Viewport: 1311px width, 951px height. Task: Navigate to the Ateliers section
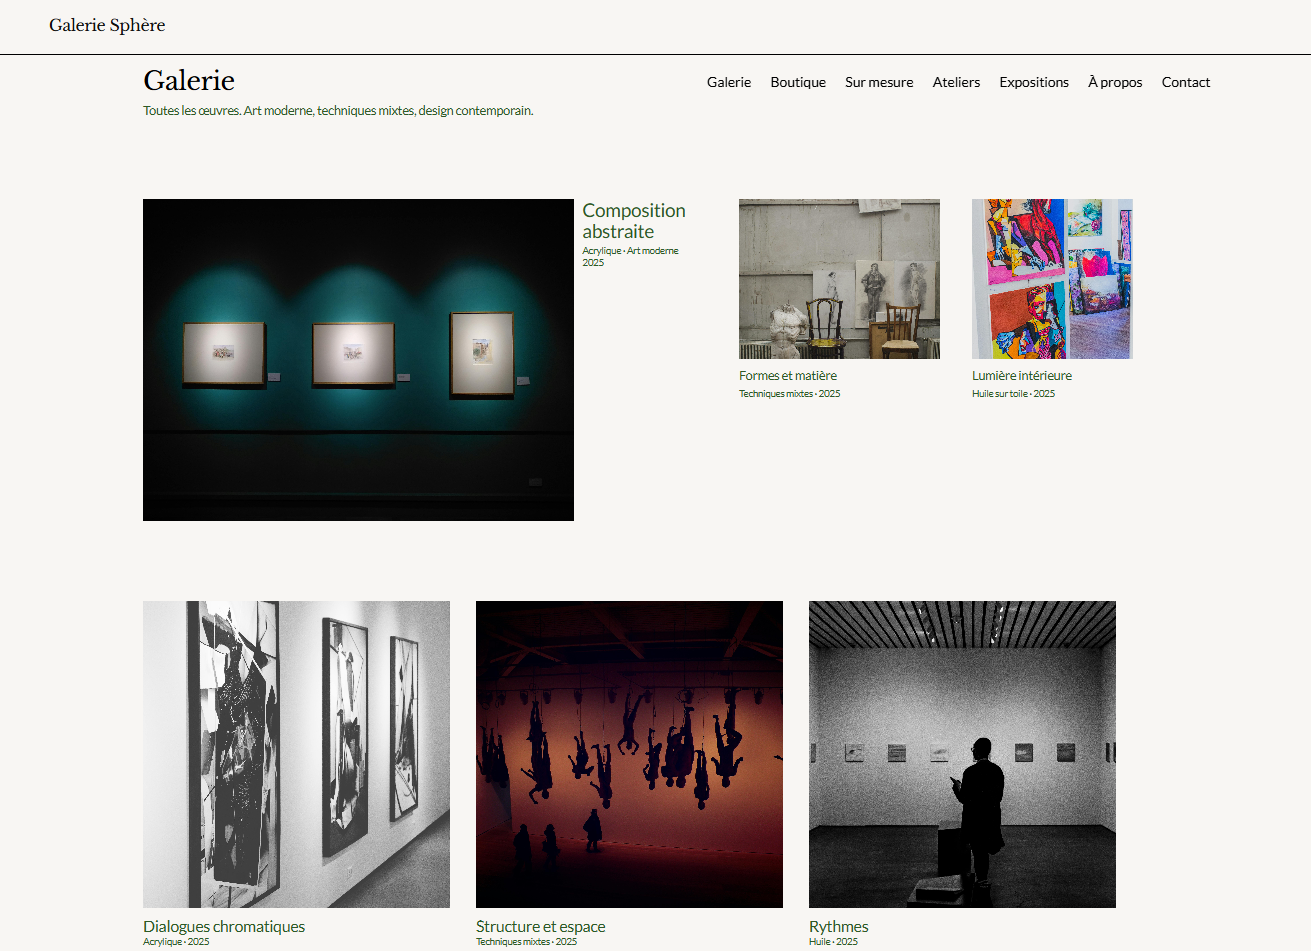(x=956, y=82)
